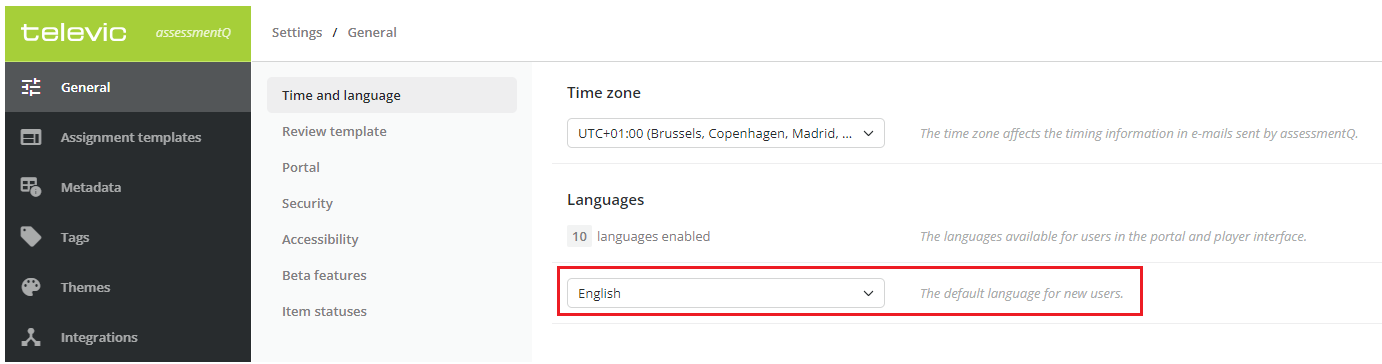Expand the default language English dropdown
The image size is (1382, 364).
(x=726, y=293)
